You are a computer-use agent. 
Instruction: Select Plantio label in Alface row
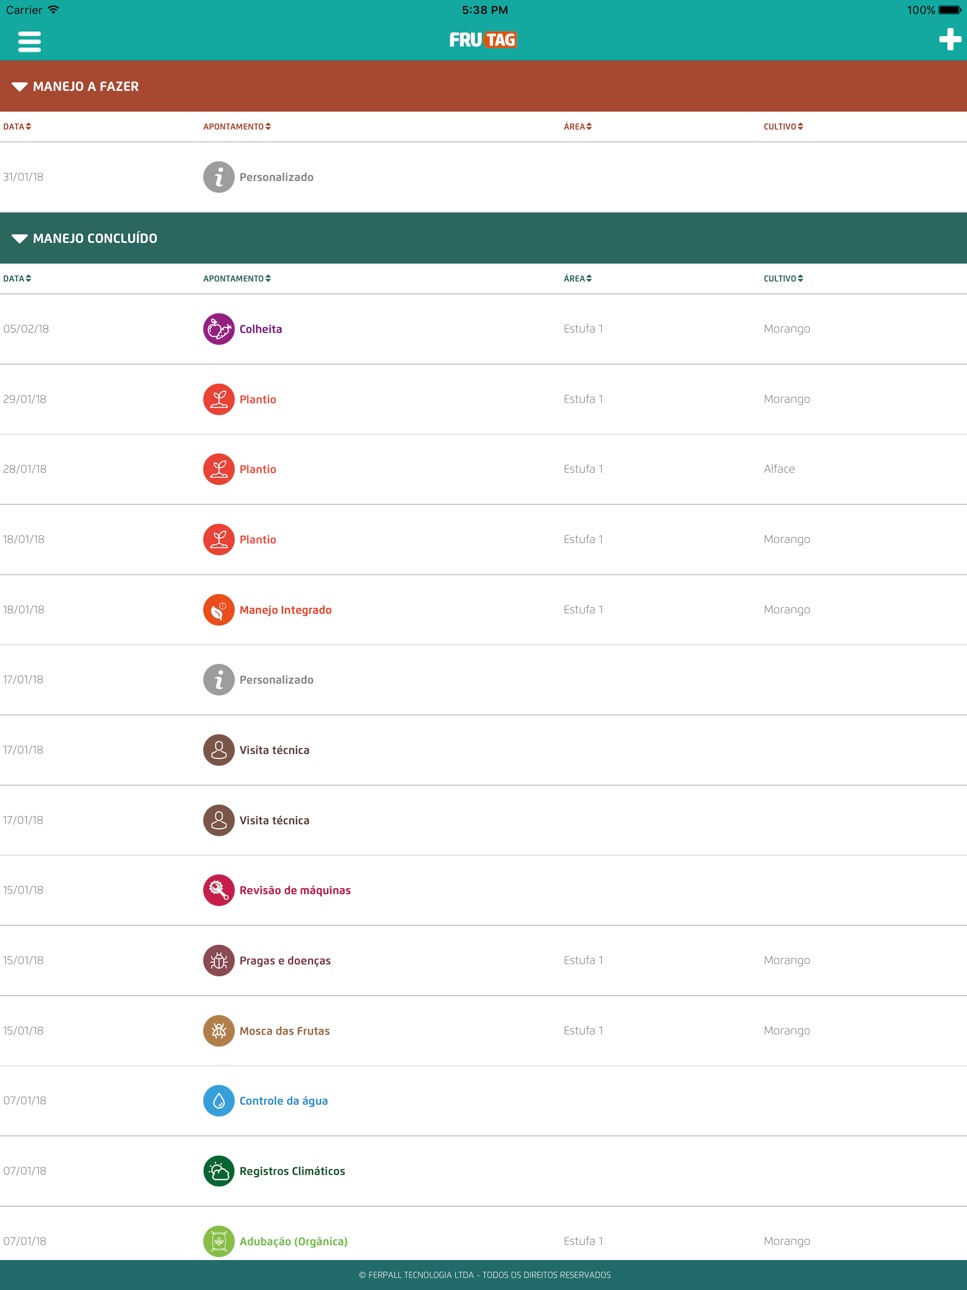pos(258,469)
